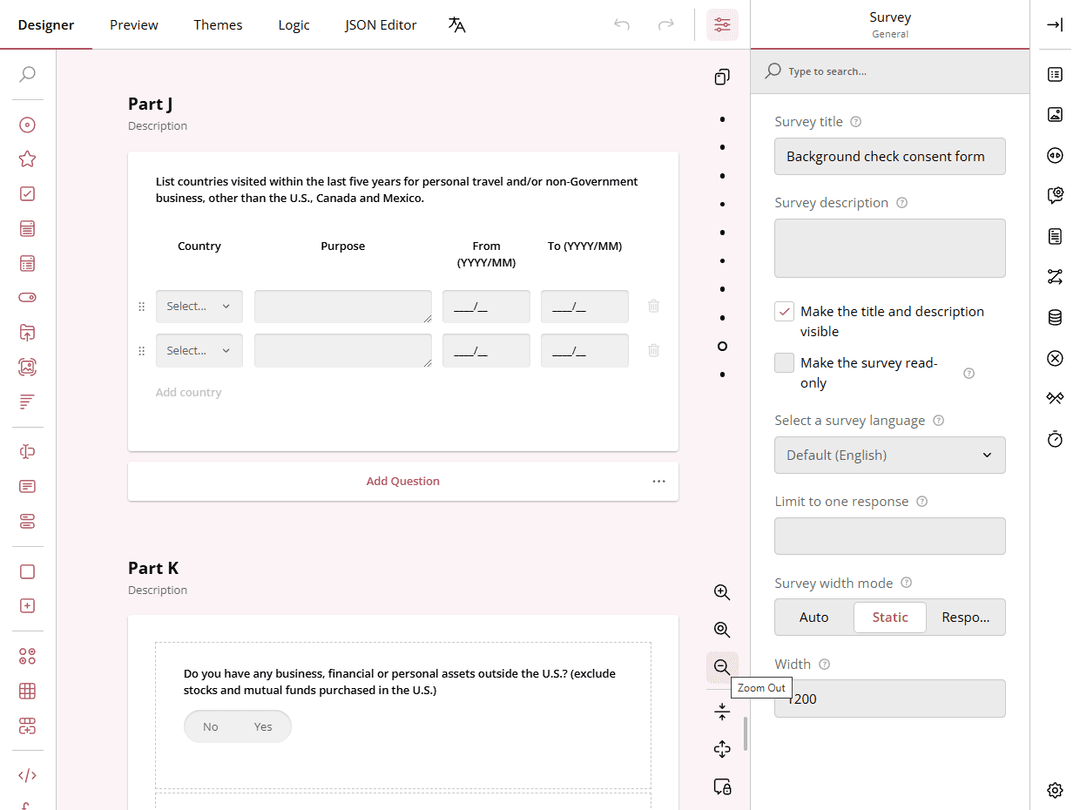Select the Yes/No Boolean toolbox icon
The image size is (1080, 810).
[x=28, y=298]
